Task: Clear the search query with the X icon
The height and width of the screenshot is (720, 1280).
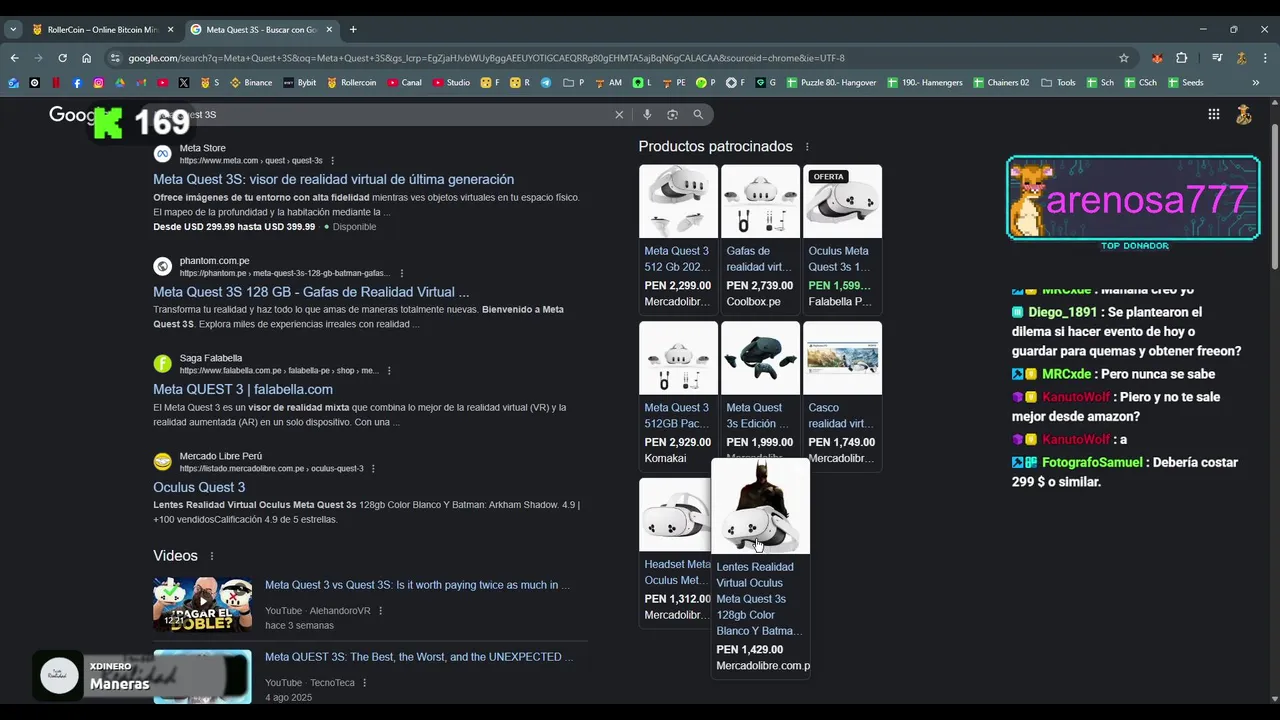Action: click(619, 115)
